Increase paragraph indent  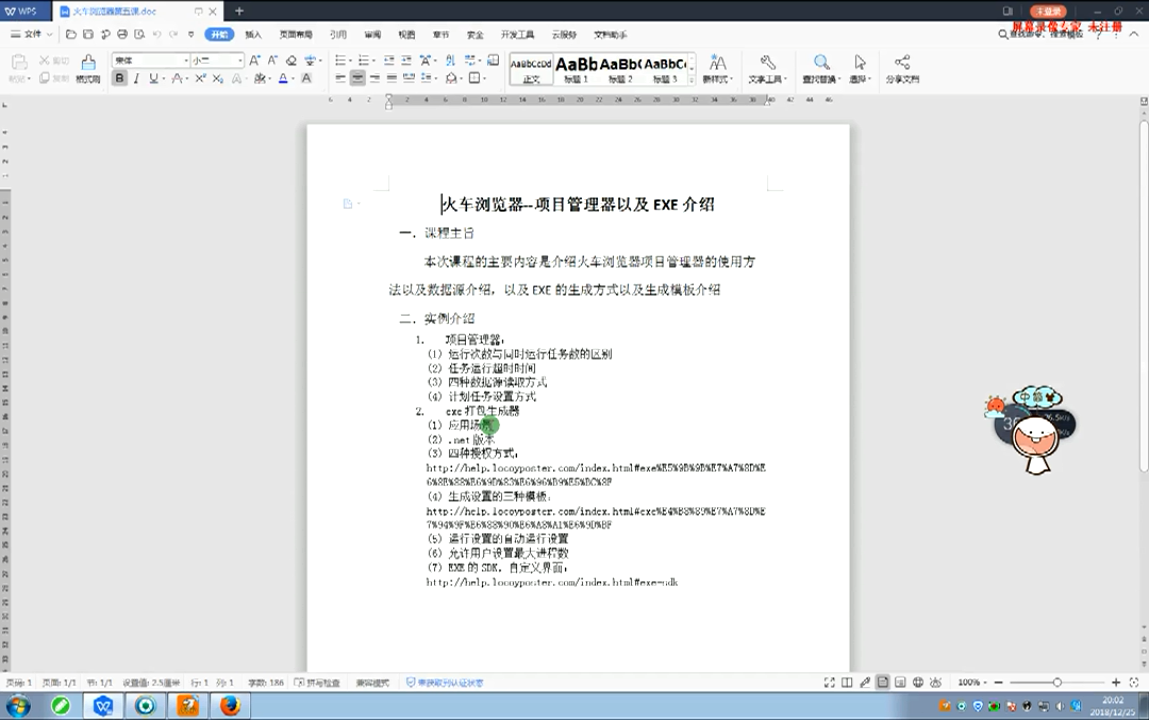coord(406,60)
